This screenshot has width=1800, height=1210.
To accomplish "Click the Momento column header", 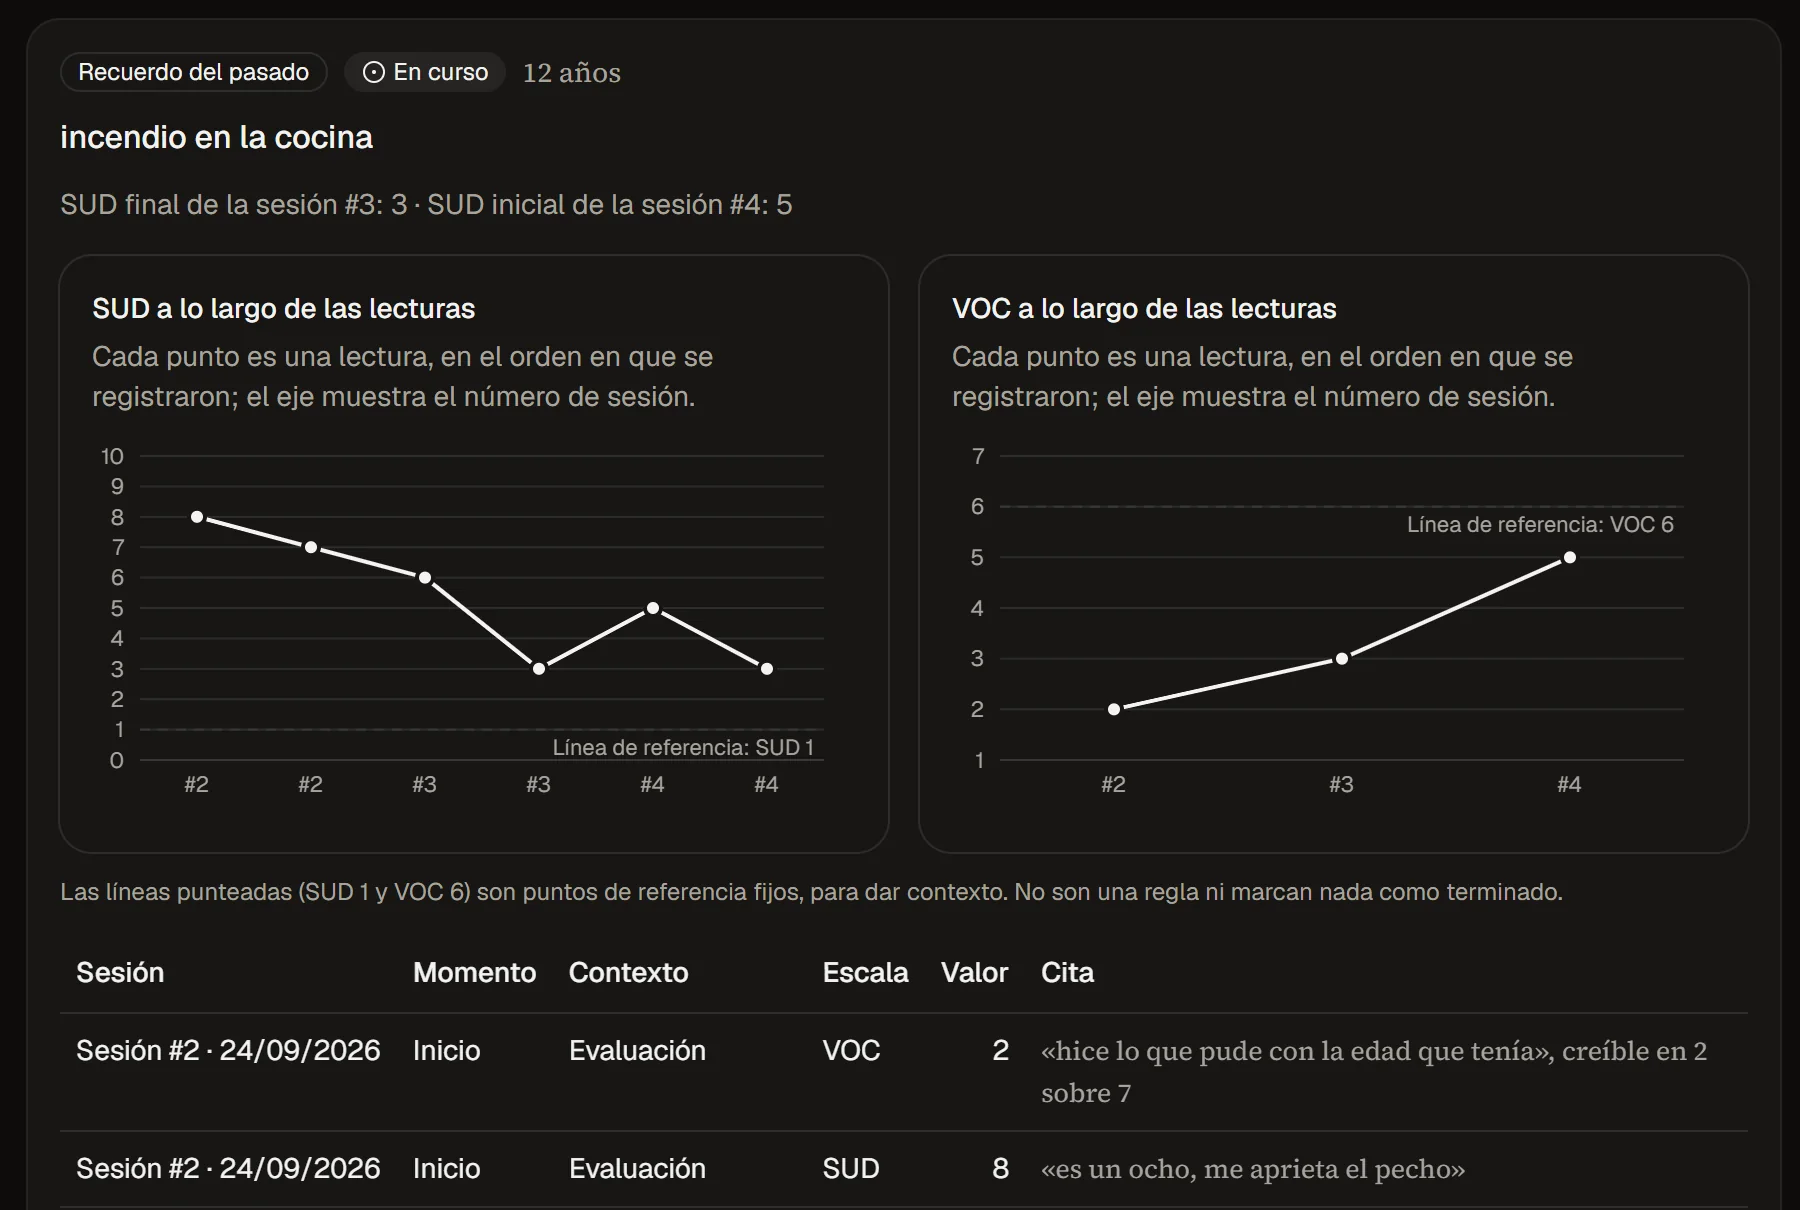I will click(475, 972).
